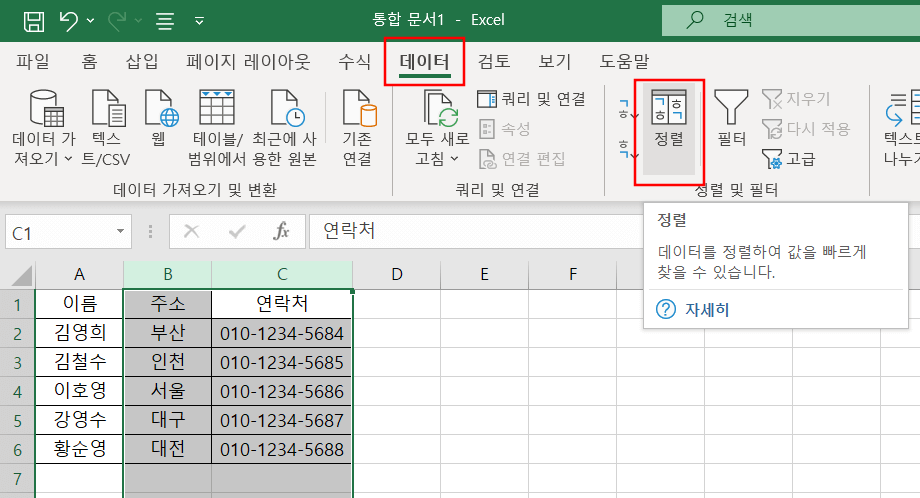This screenshot has width=920, height=498.
Task: Open 최근에 사용한 원본
Action: (285, 127)
